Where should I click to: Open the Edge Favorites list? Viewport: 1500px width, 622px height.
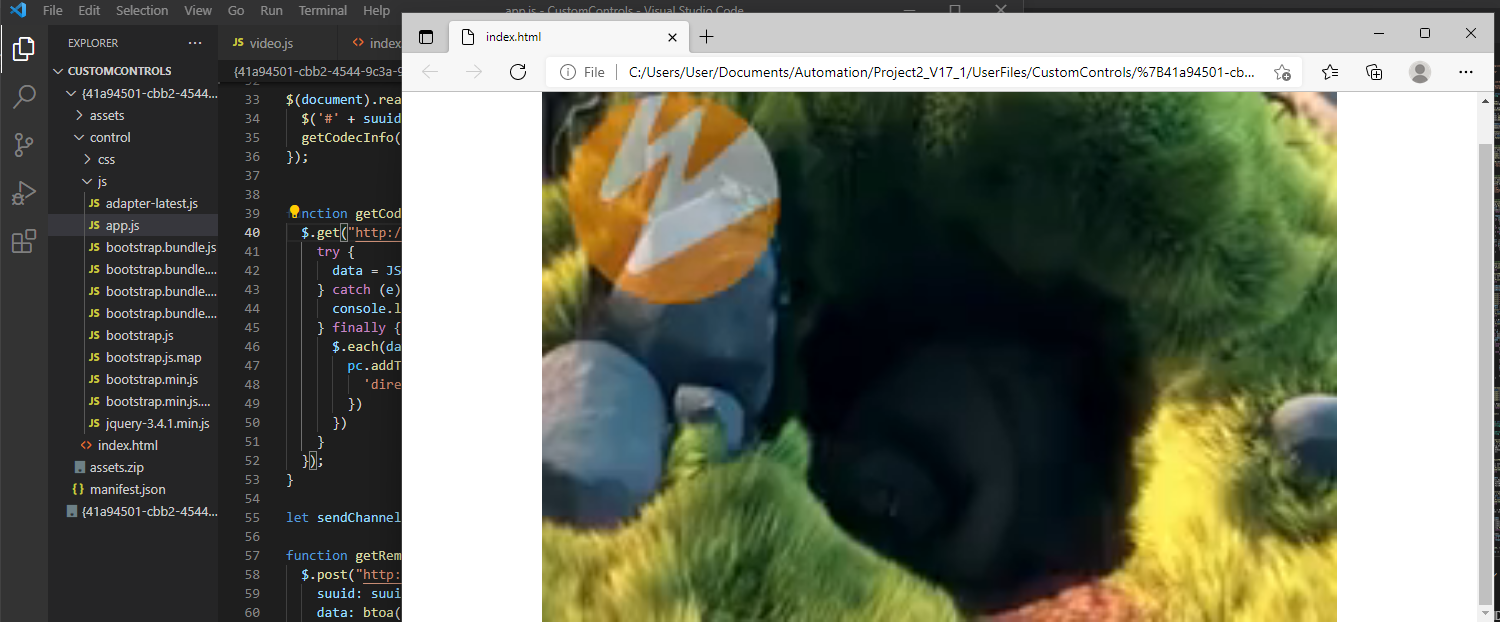click(1330, 72)
